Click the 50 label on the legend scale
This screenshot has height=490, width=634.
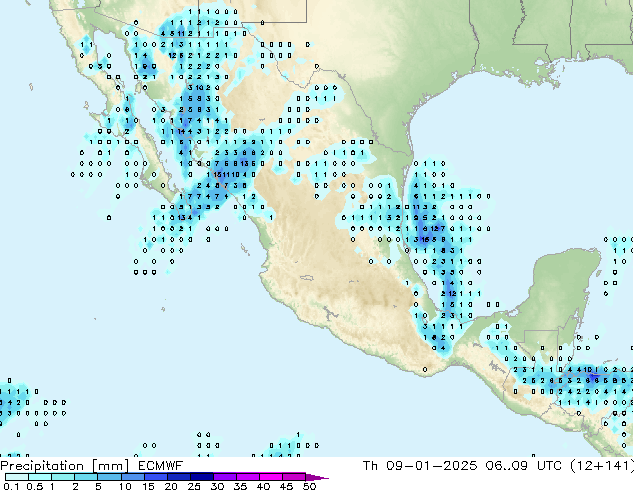310,487
